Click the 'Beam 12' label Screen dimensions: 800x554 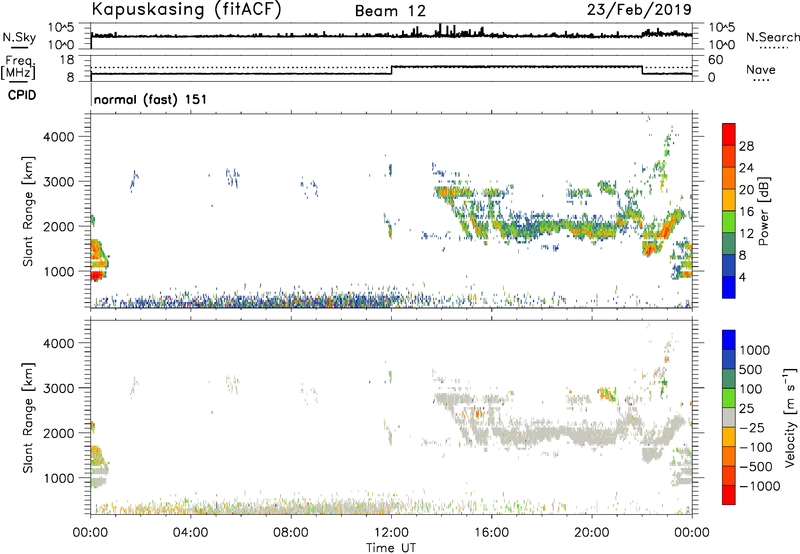click(390, 11)
